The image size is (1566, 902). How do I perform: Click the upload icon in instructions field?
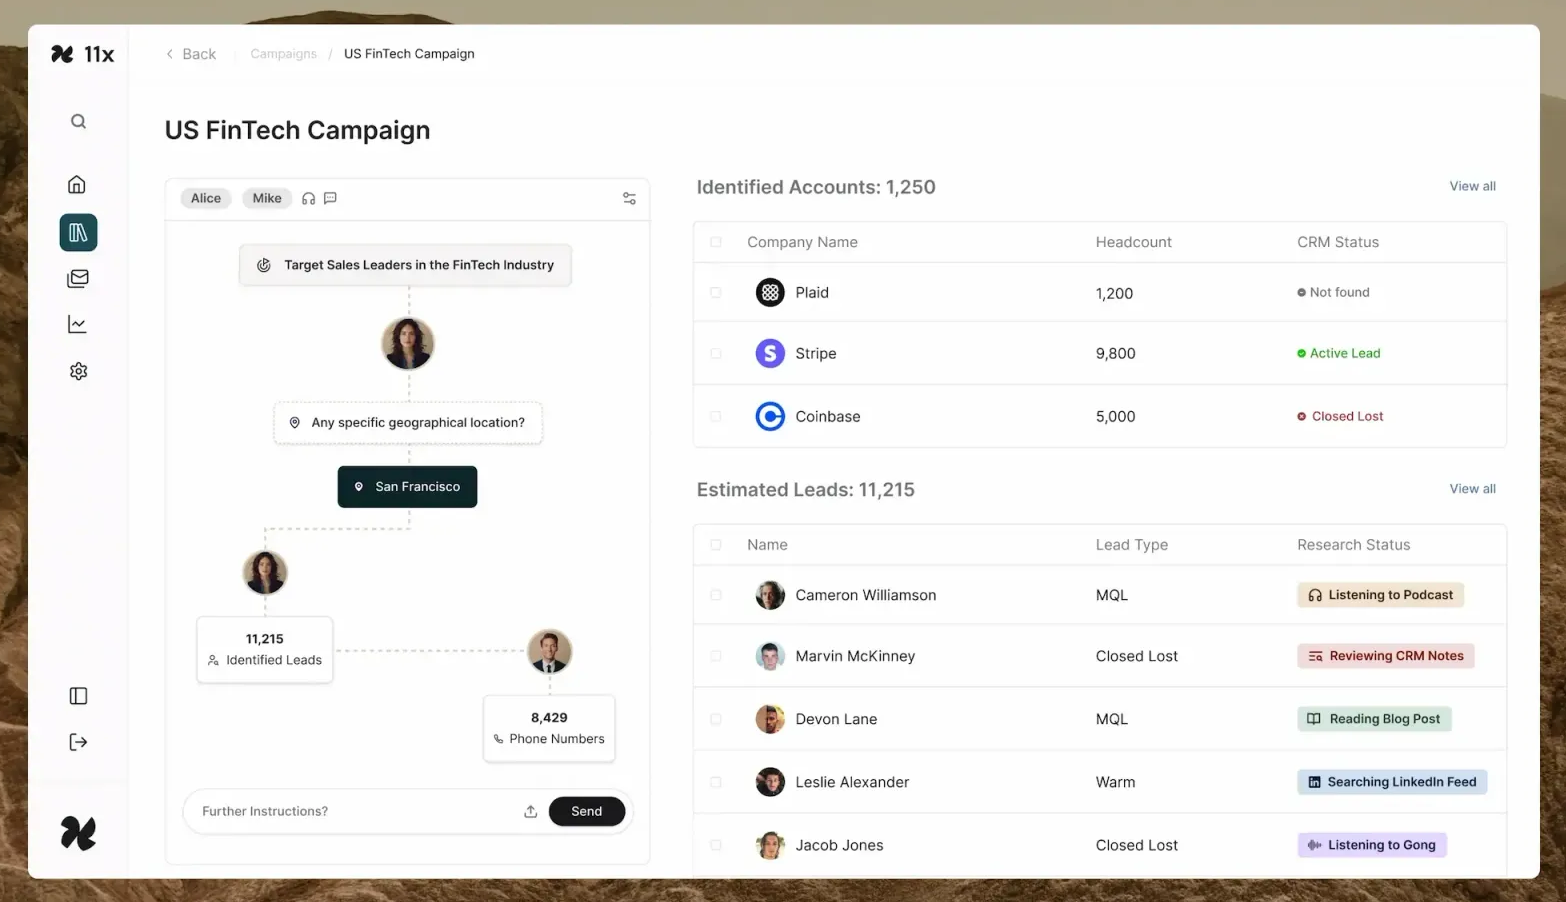pos(530,811)
